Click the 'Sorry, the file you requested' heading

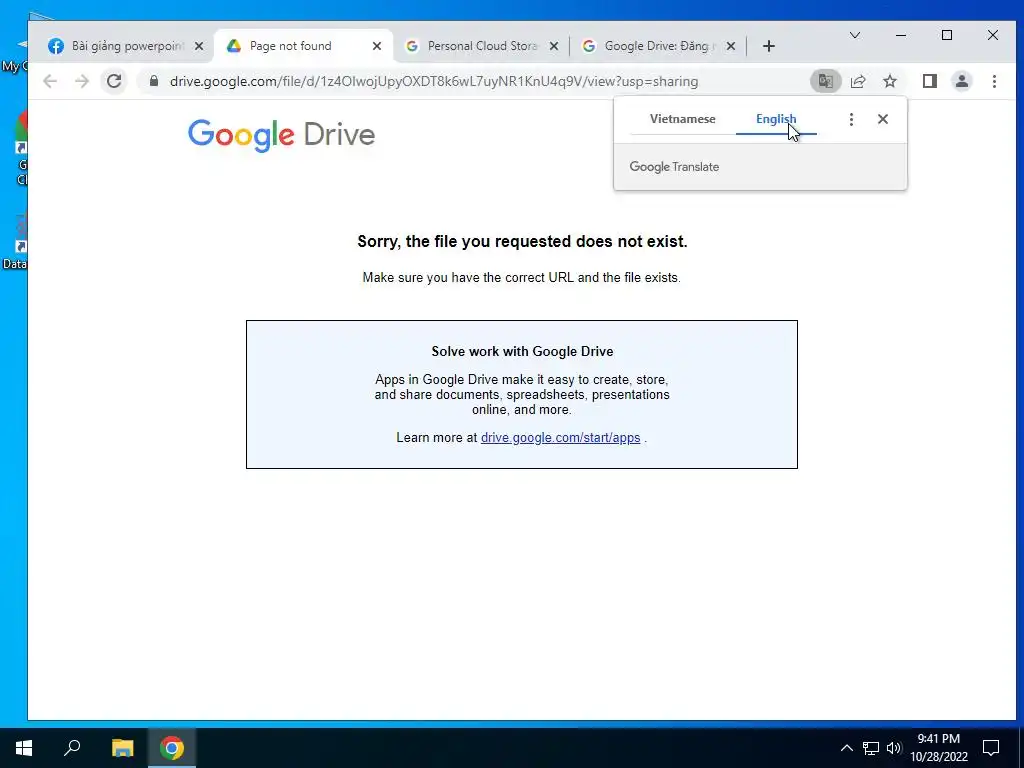point(522,242)
